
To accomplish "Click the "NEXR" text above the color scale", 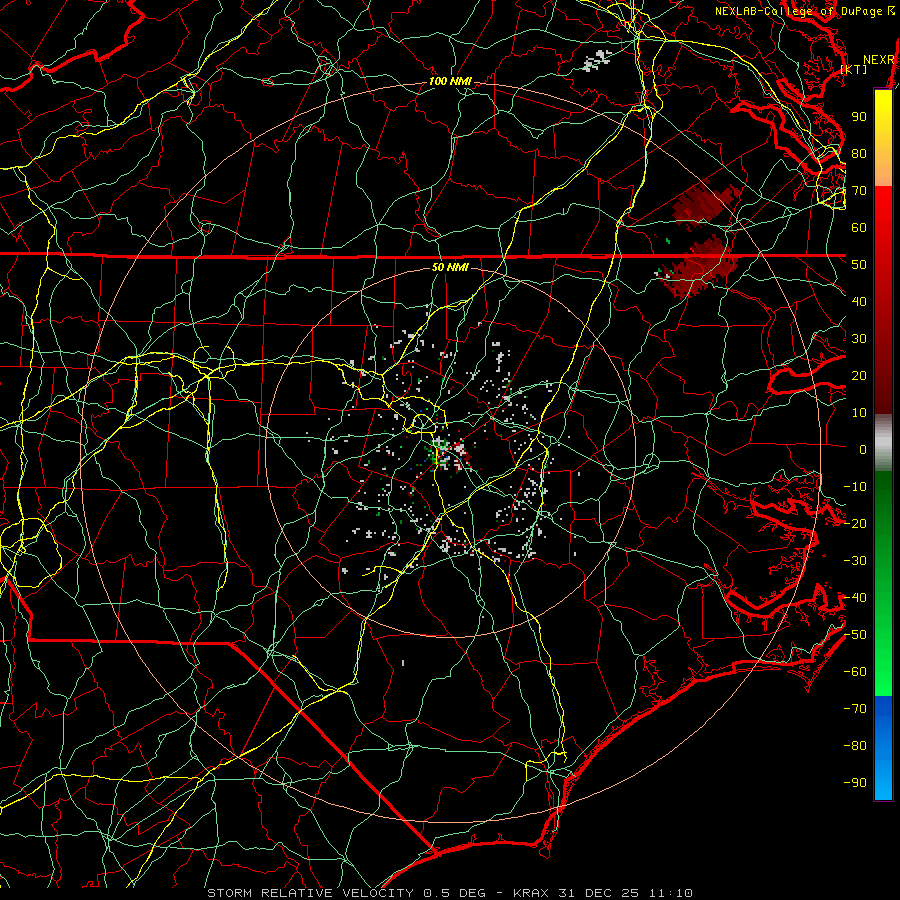I will pyautogui.click(x=879, y=59).
